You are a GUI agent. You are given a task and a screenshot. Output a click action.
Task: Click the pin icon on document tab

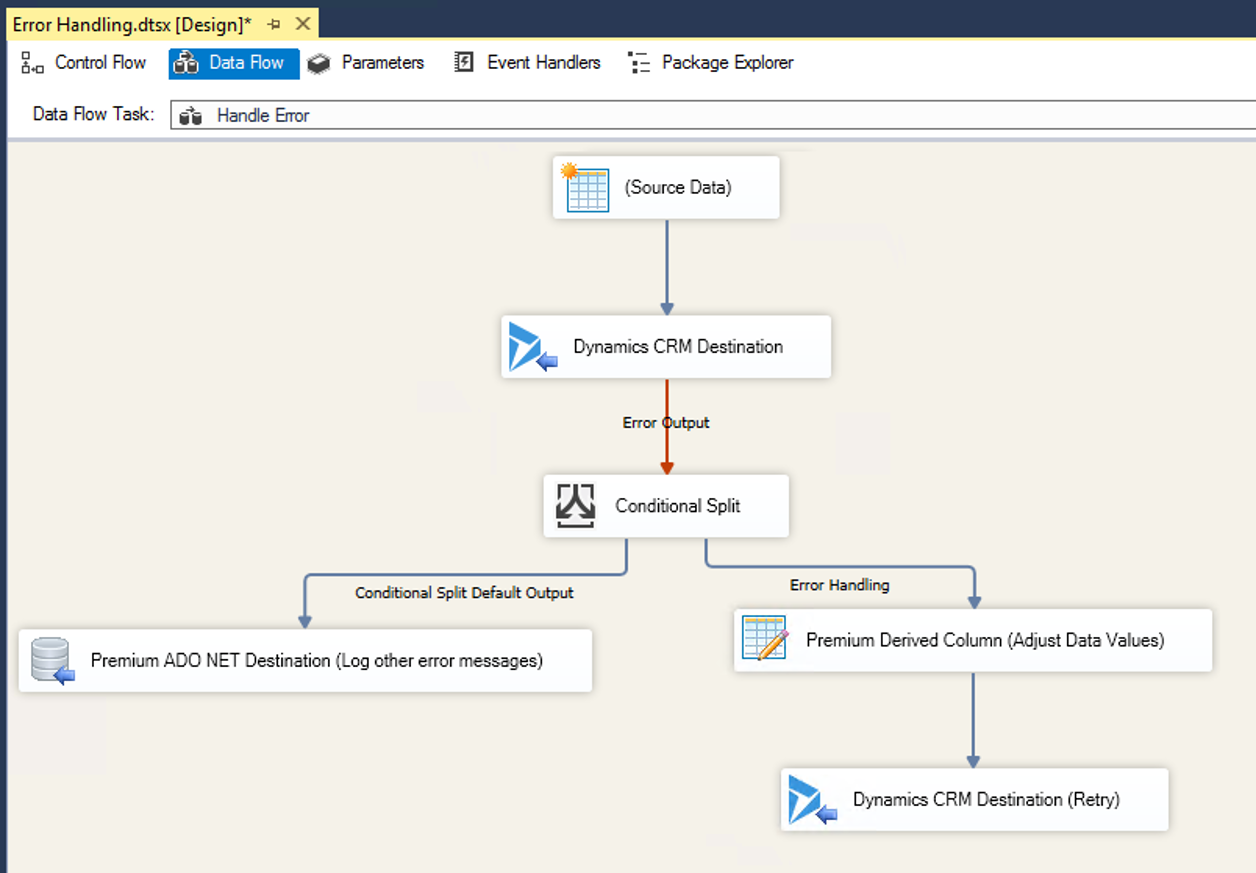[x=274, y=24]
